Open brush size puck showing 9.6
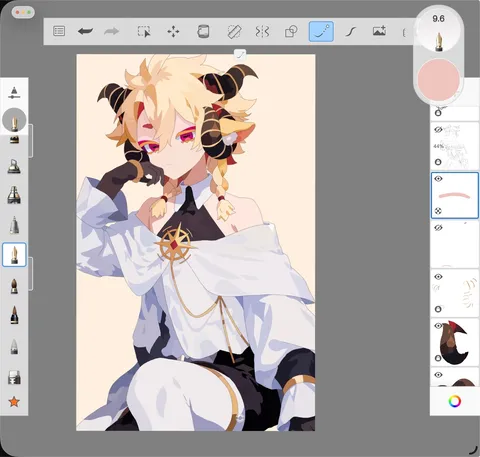Screen dimensions: 480x457 pos(438,30)
